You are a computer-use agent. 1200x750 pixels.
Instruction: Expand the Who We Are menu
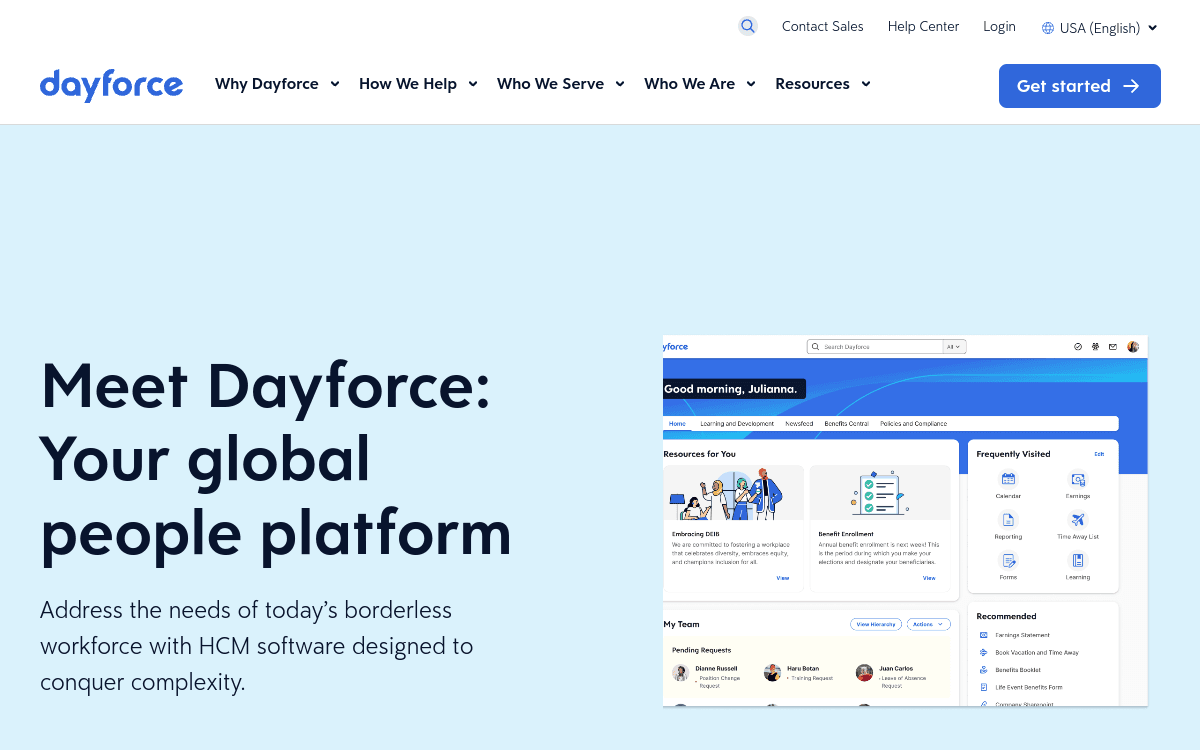point(700,84)
